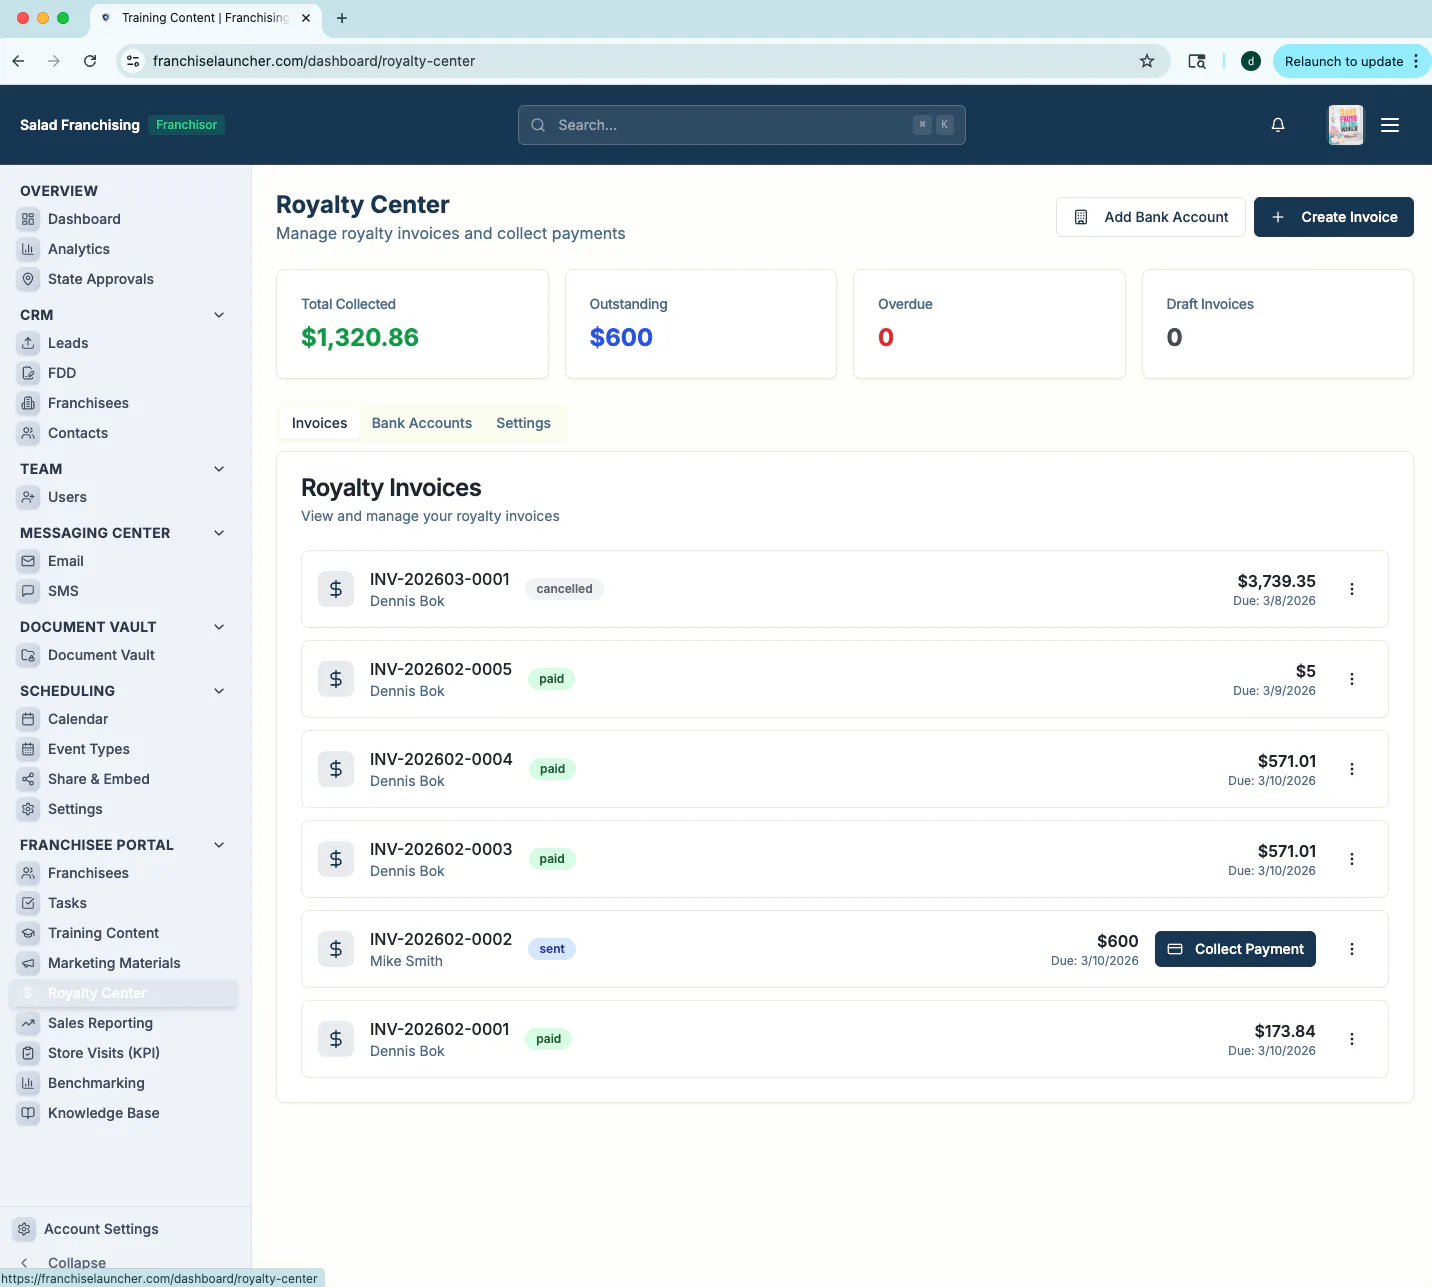Switch to the royalty Settings tab

(523, 423)
